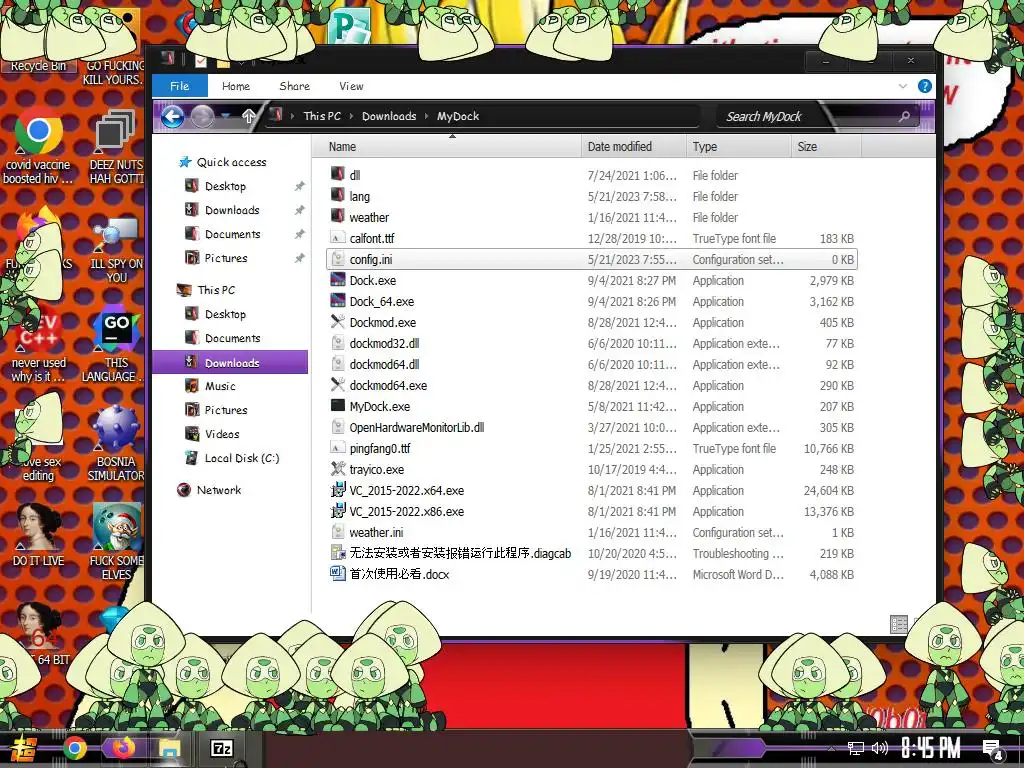Select the Dock_64.exe application icon
Viewport: 1024px width, 768px height.
pos(338,300)
